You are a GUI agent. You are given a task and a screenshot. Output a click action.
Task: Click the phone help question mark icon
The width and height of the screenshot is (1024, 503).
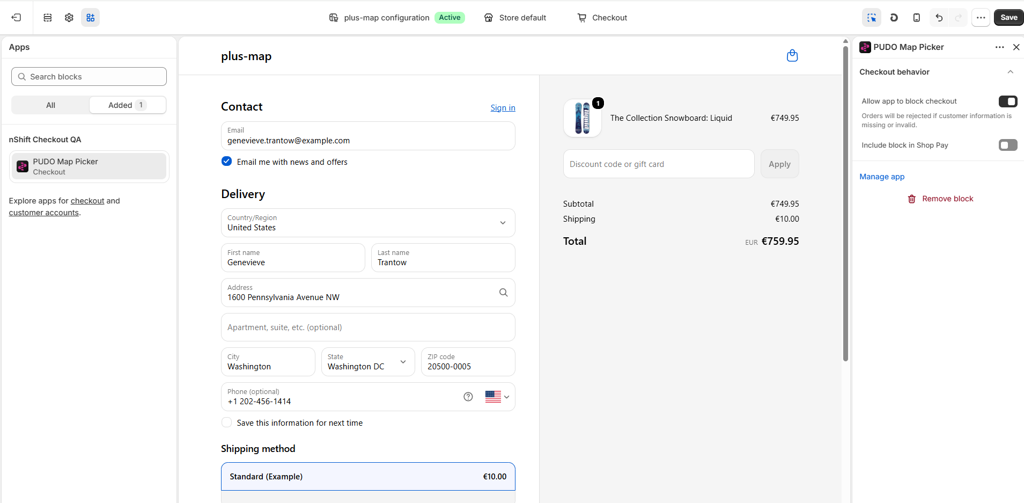[x=468, y=397]
